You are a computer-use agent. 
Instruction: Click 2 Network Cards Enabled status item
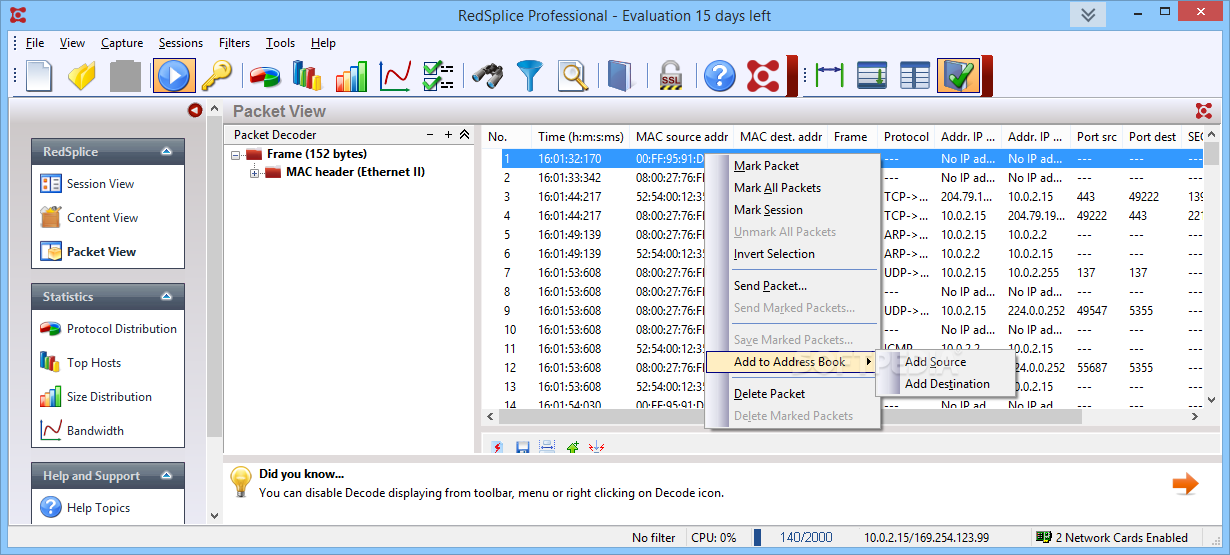click(1112, 538)
